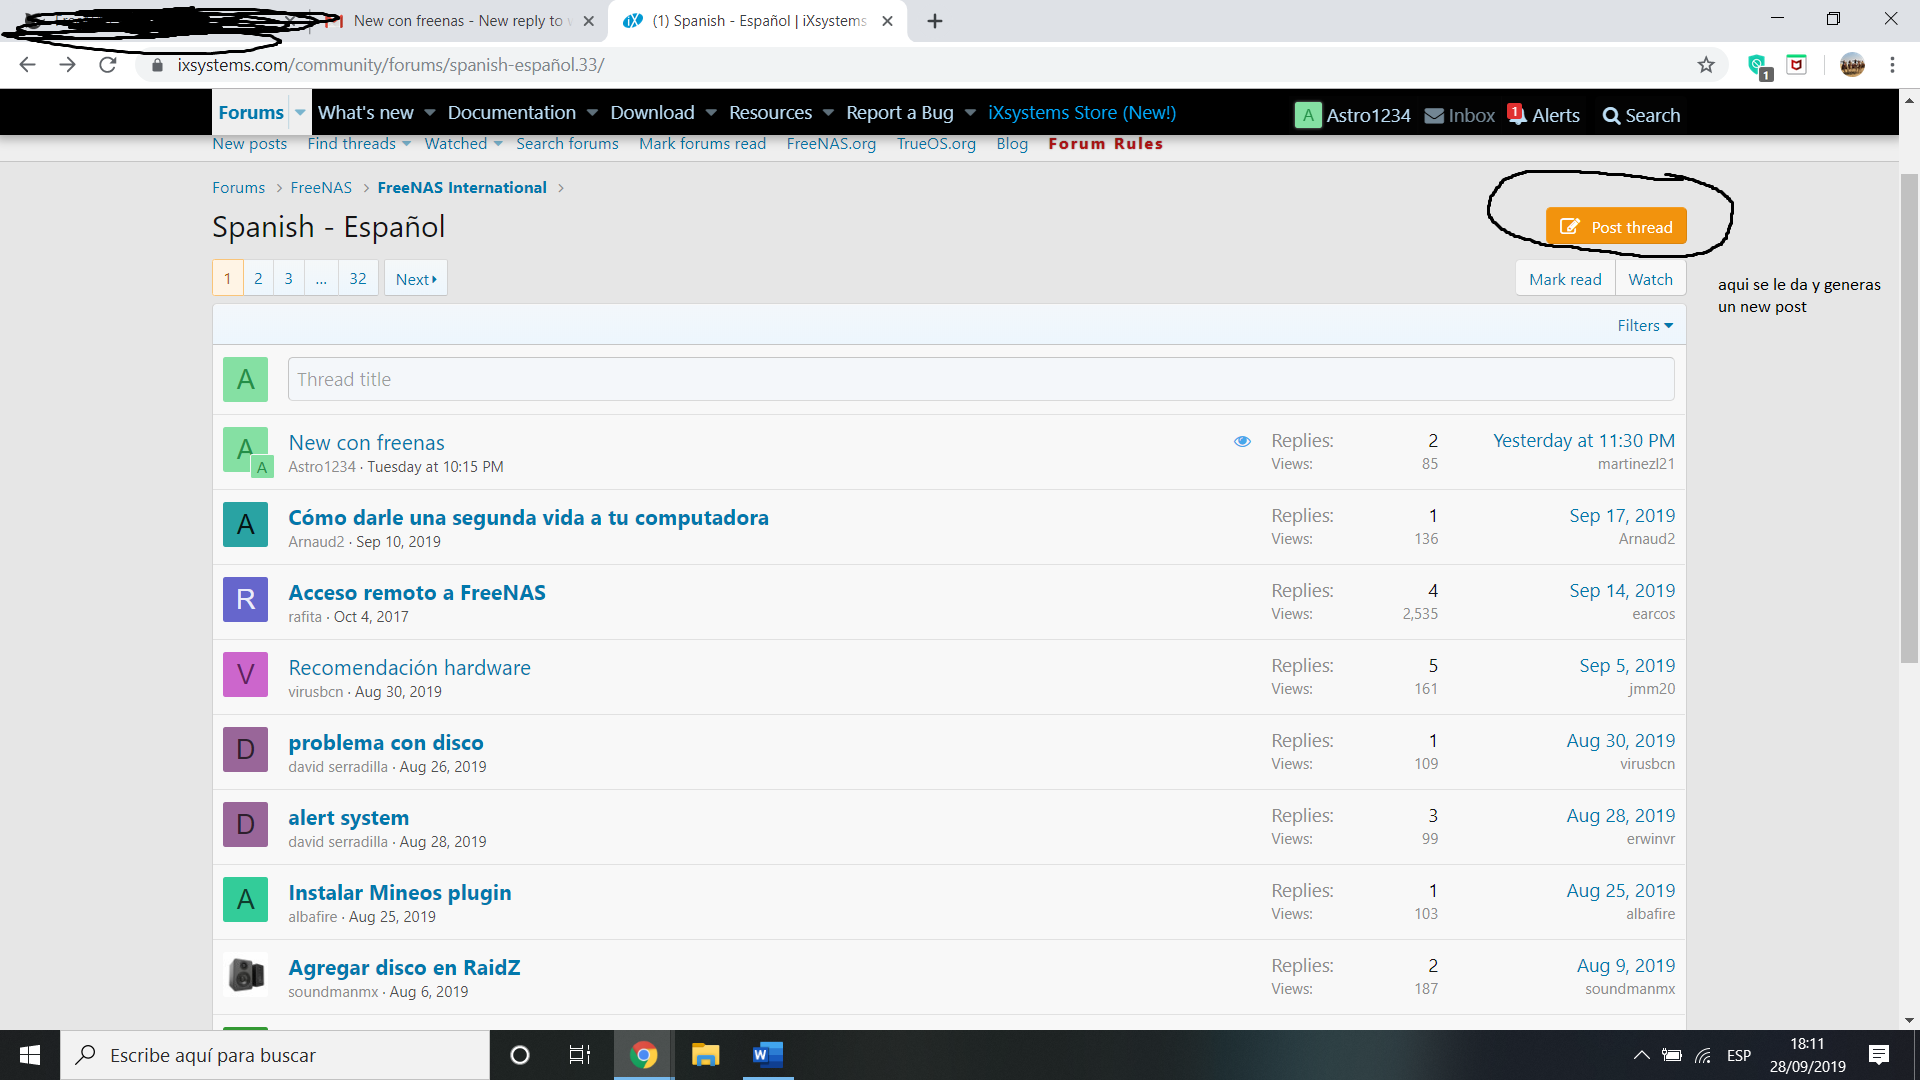Viewport: 1920px width, 1080px height.
Task: Open the Alerts bell
Action: click(1516, 114)
